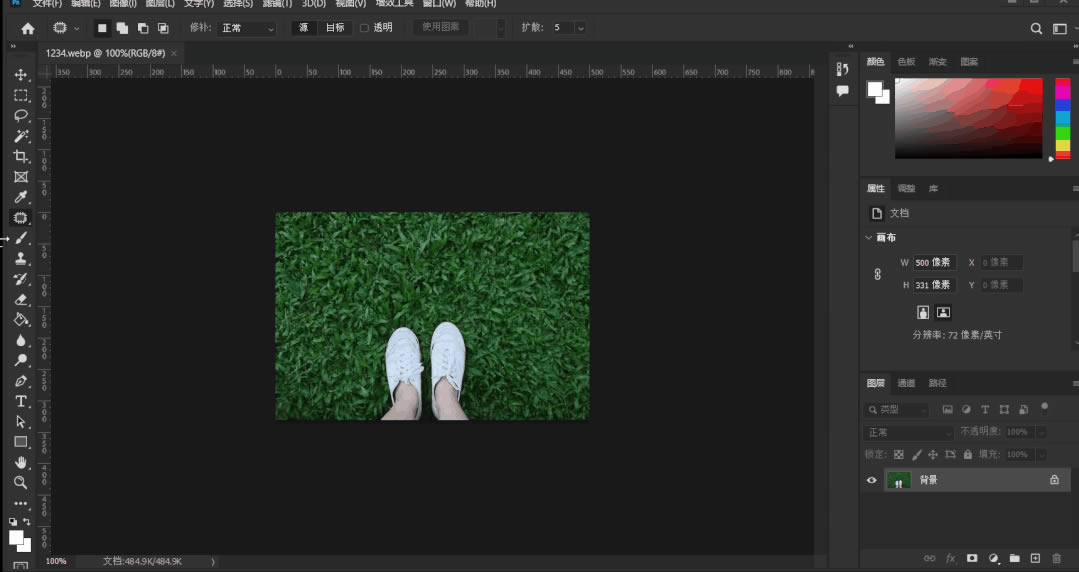Image resolution: width=1079 pixels, height=572 pixels.
Task: Toggle lock transparent pixels icon
Action: point(899,454)
